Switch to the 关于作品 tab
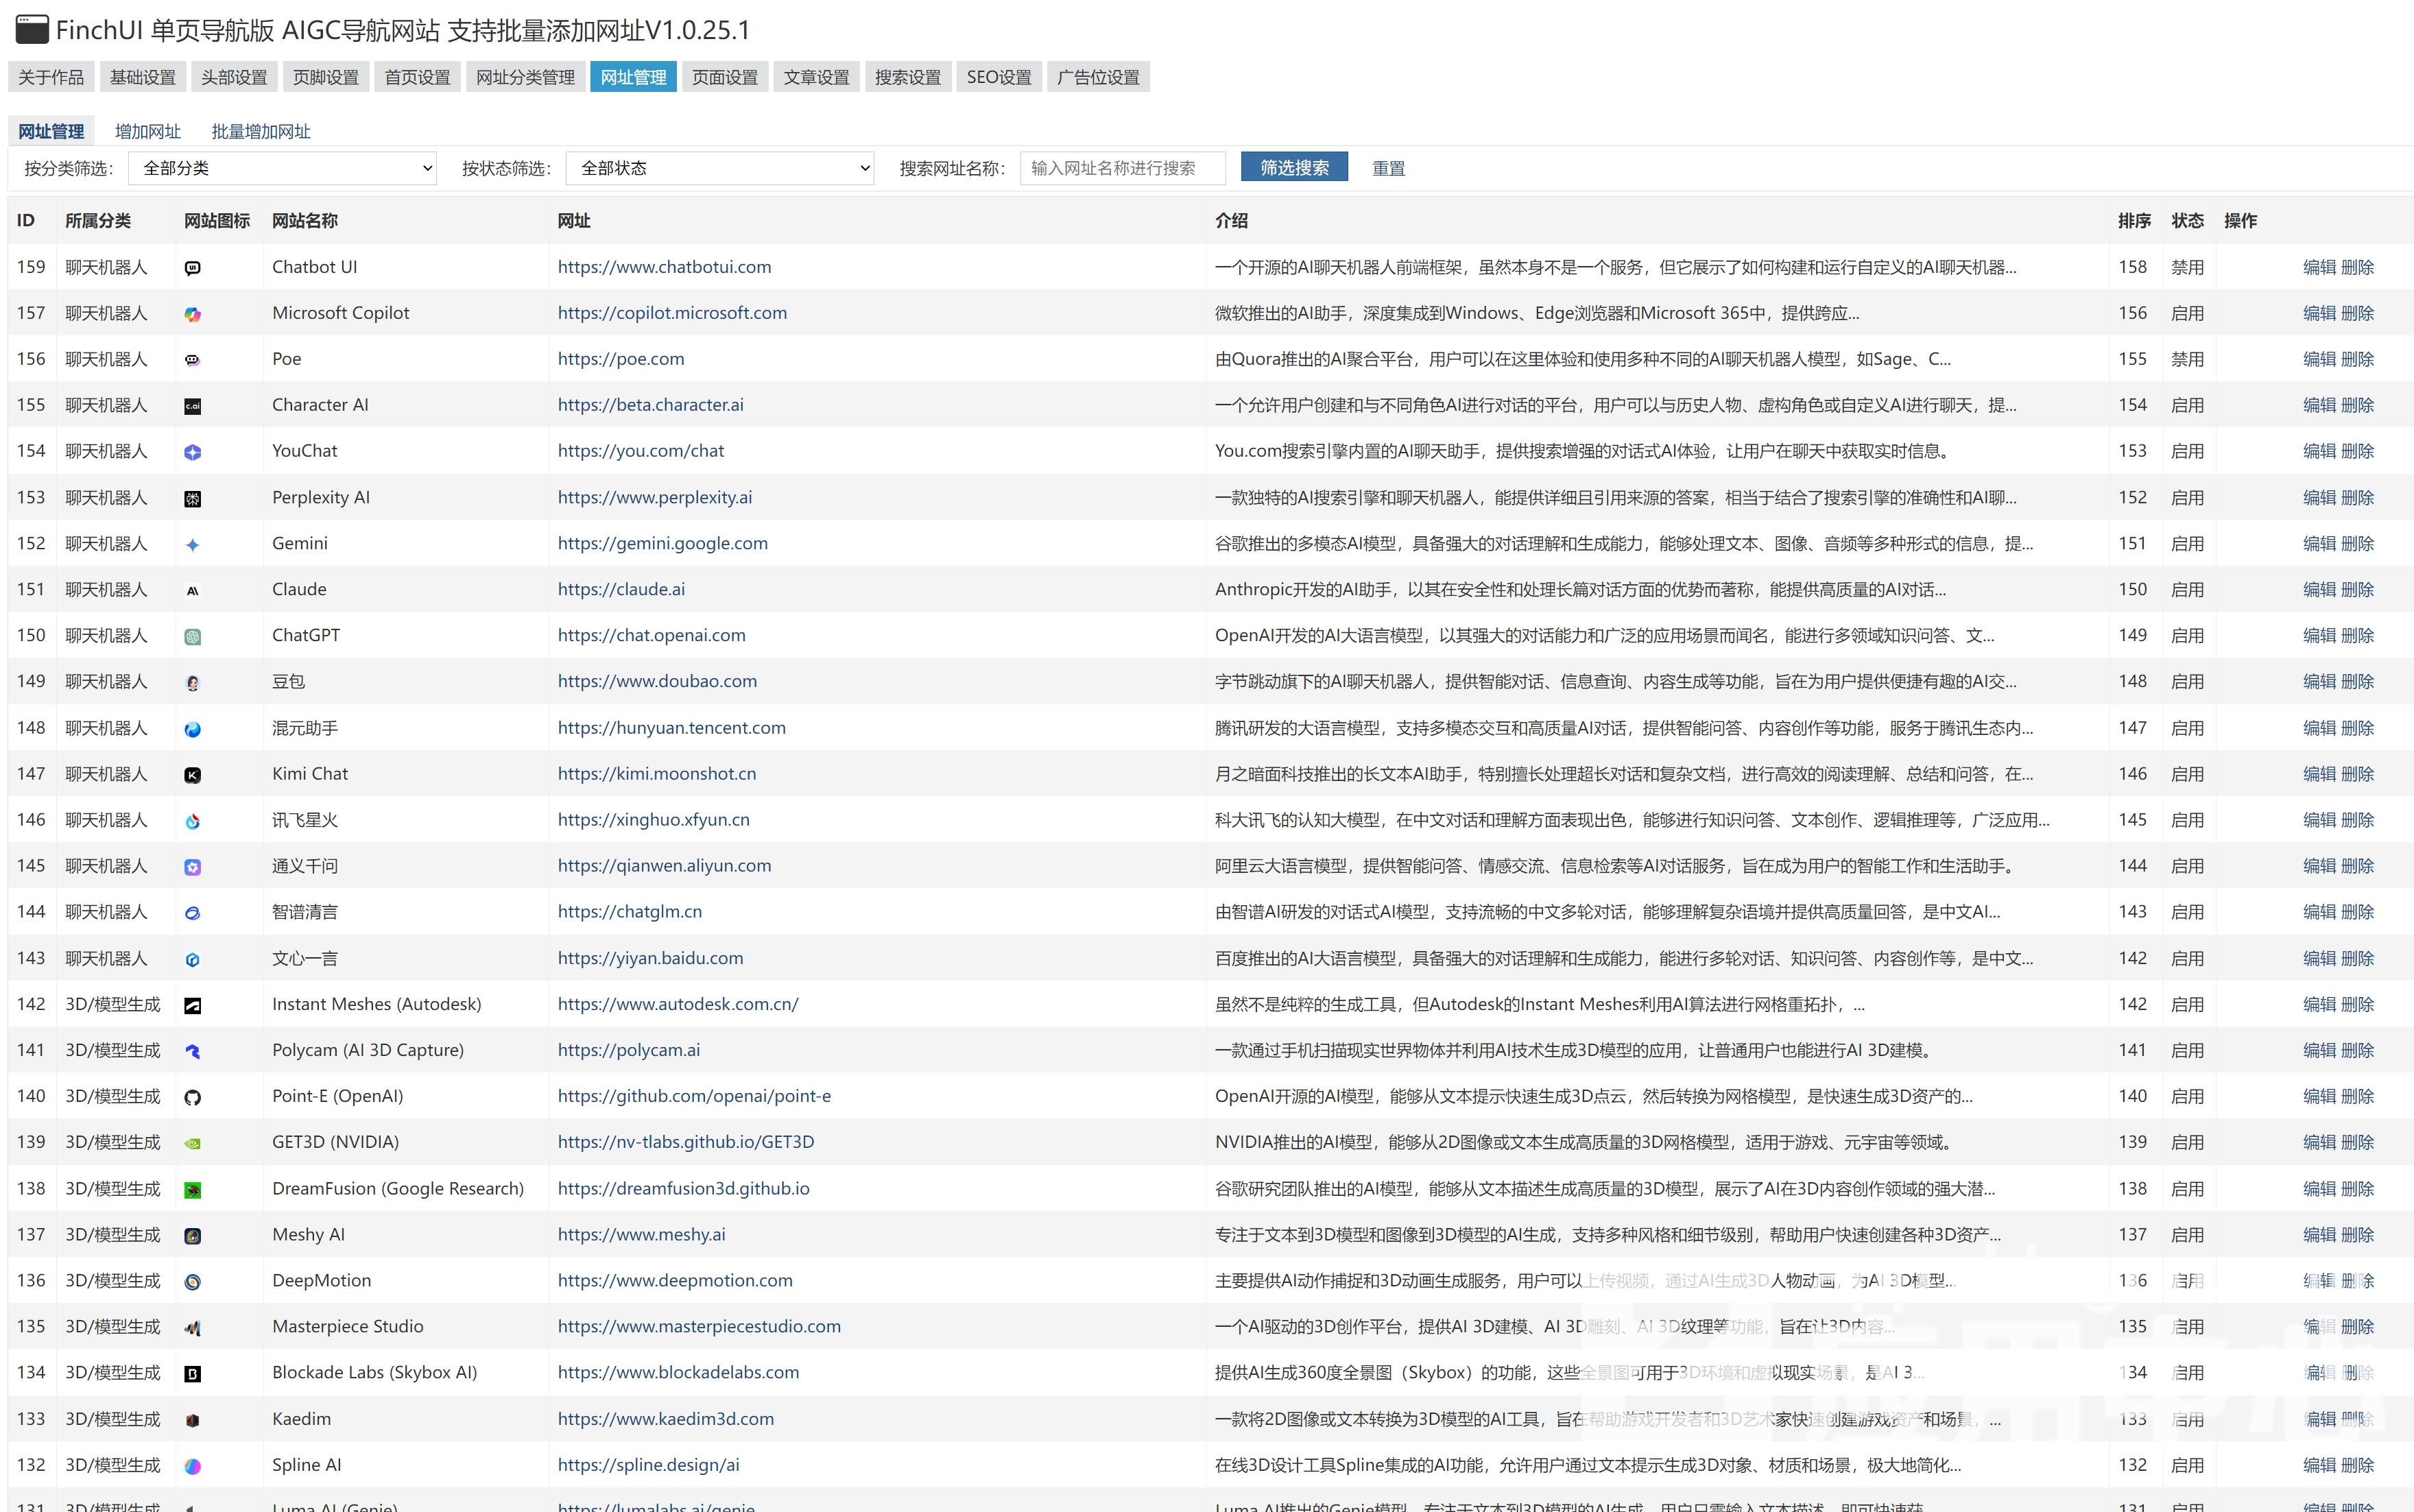 tap(51, 77)
